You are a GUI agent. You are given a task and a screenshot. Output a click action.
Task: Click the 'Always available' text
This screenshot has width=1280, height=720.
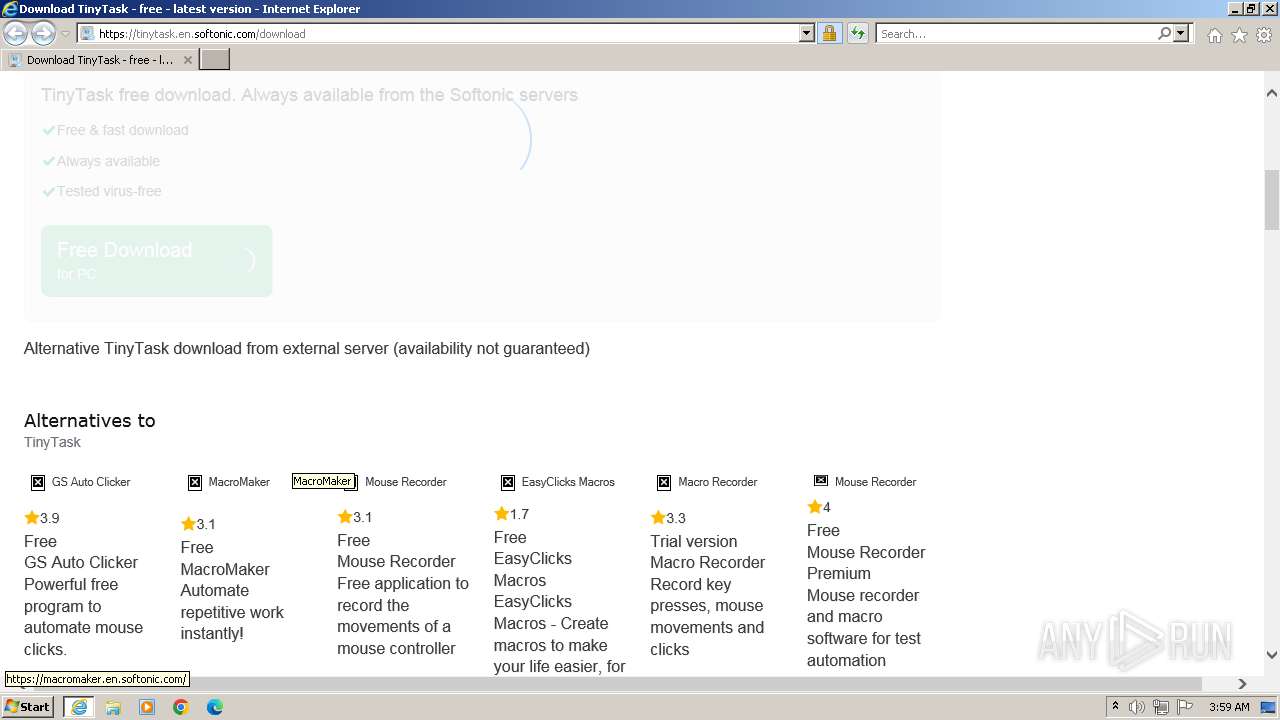point(108,161)
